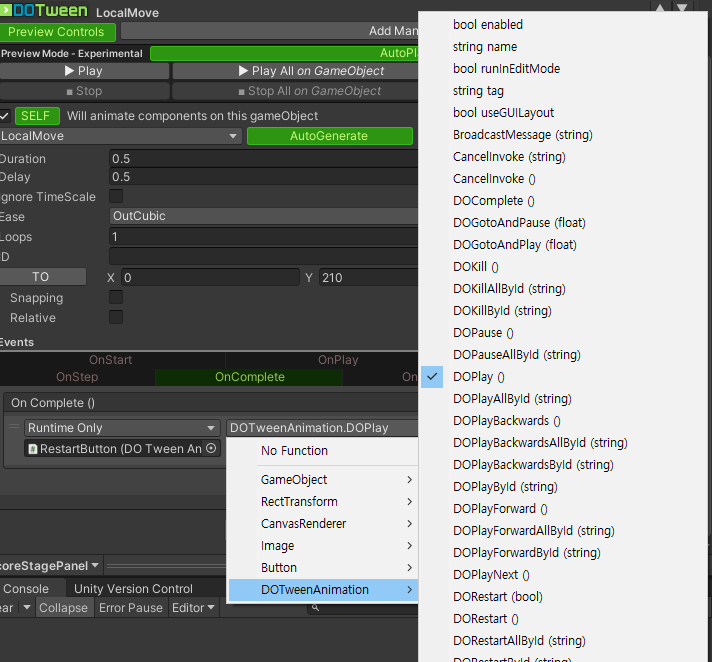Choose DOComplete () in the function list
712x662 pixels.
[494, 201]
